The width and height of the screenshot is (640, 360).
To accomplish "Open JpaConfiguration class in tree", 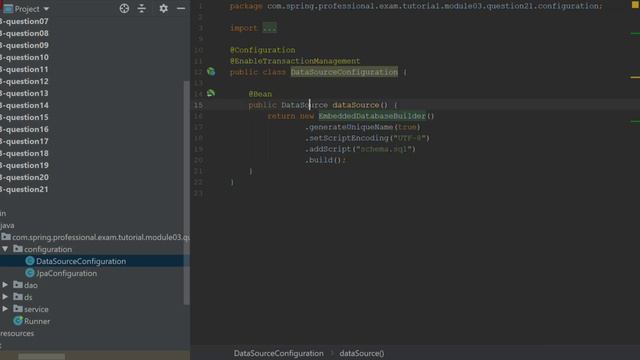I will tap(67, 273).
